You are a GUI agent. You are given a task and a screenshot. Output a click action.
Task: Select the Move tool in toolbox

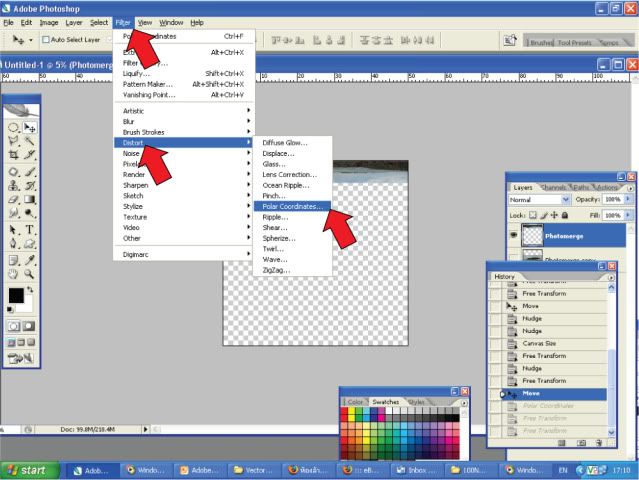(x=29, y=128)
